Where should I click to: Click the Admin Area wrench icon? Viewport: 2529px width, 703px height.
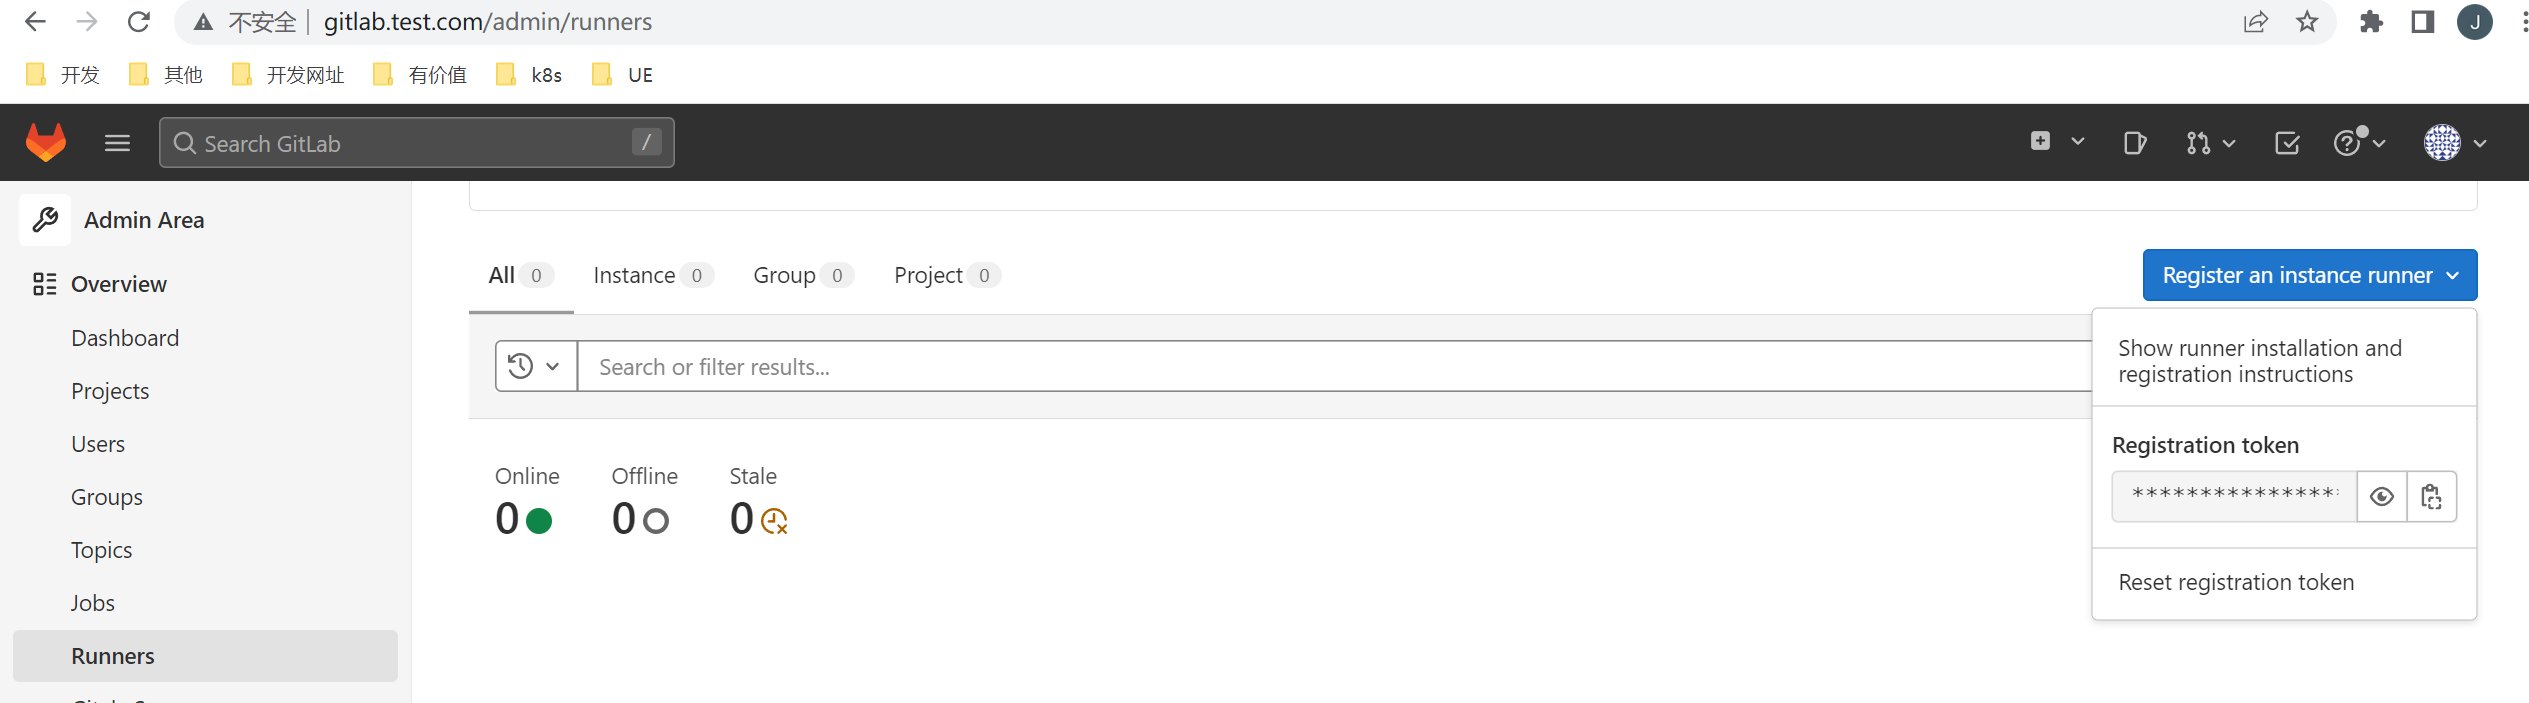pyautogui.click(x=45, y=220)
